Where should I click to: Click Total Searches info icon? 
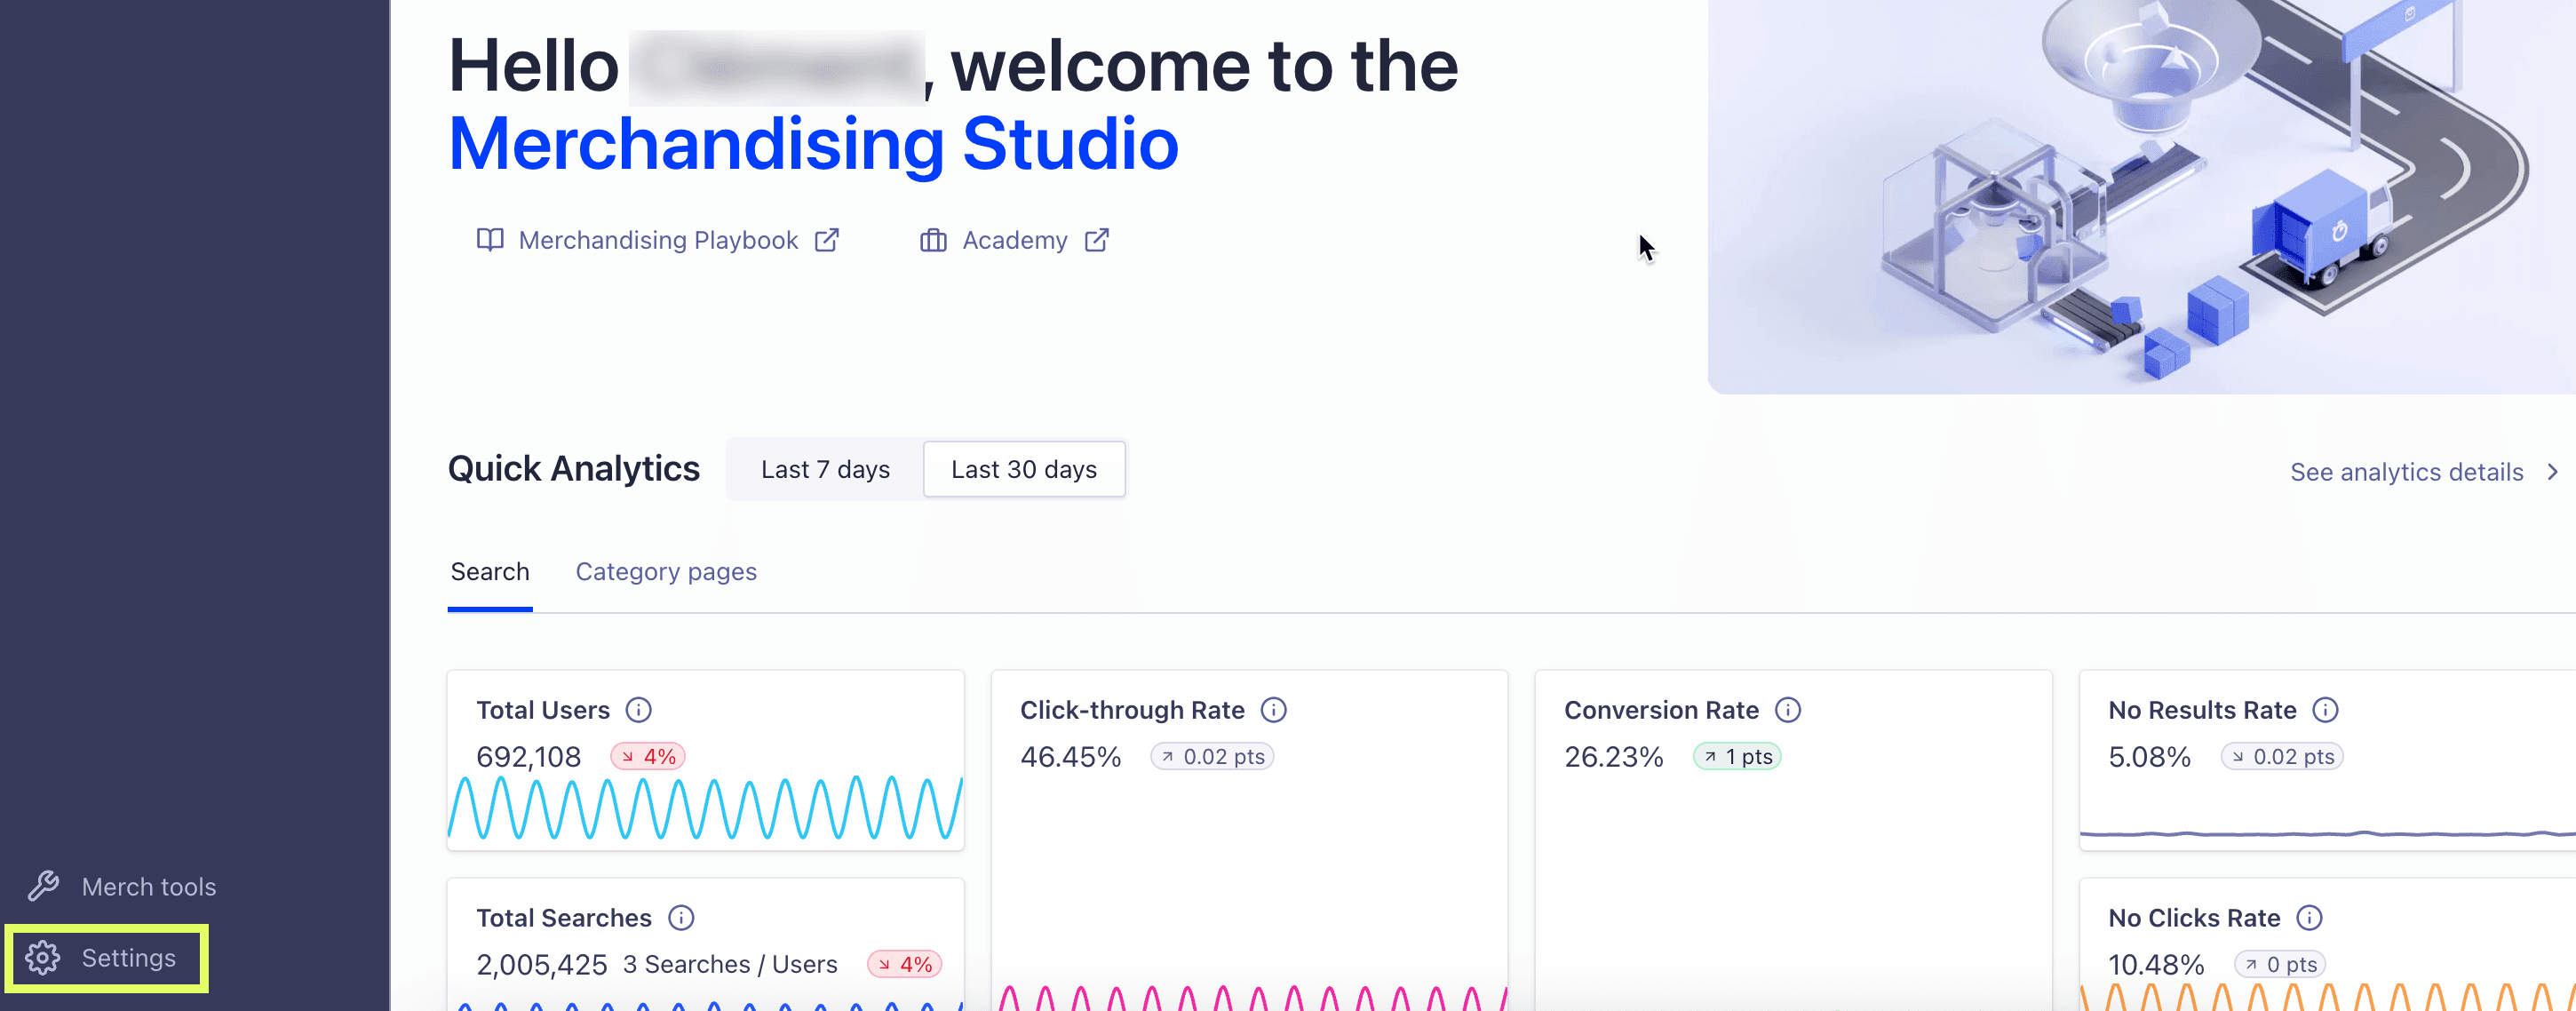(681, 917)
